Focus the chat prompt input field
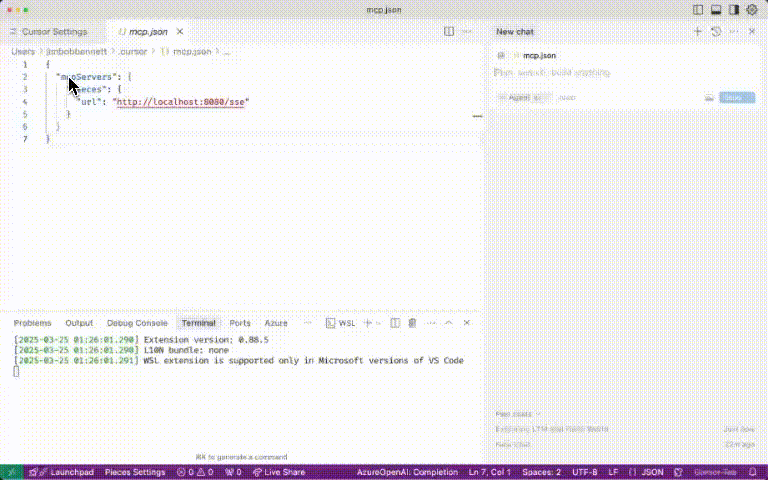This screenshot has height=480, width=768. coord(625,72)
